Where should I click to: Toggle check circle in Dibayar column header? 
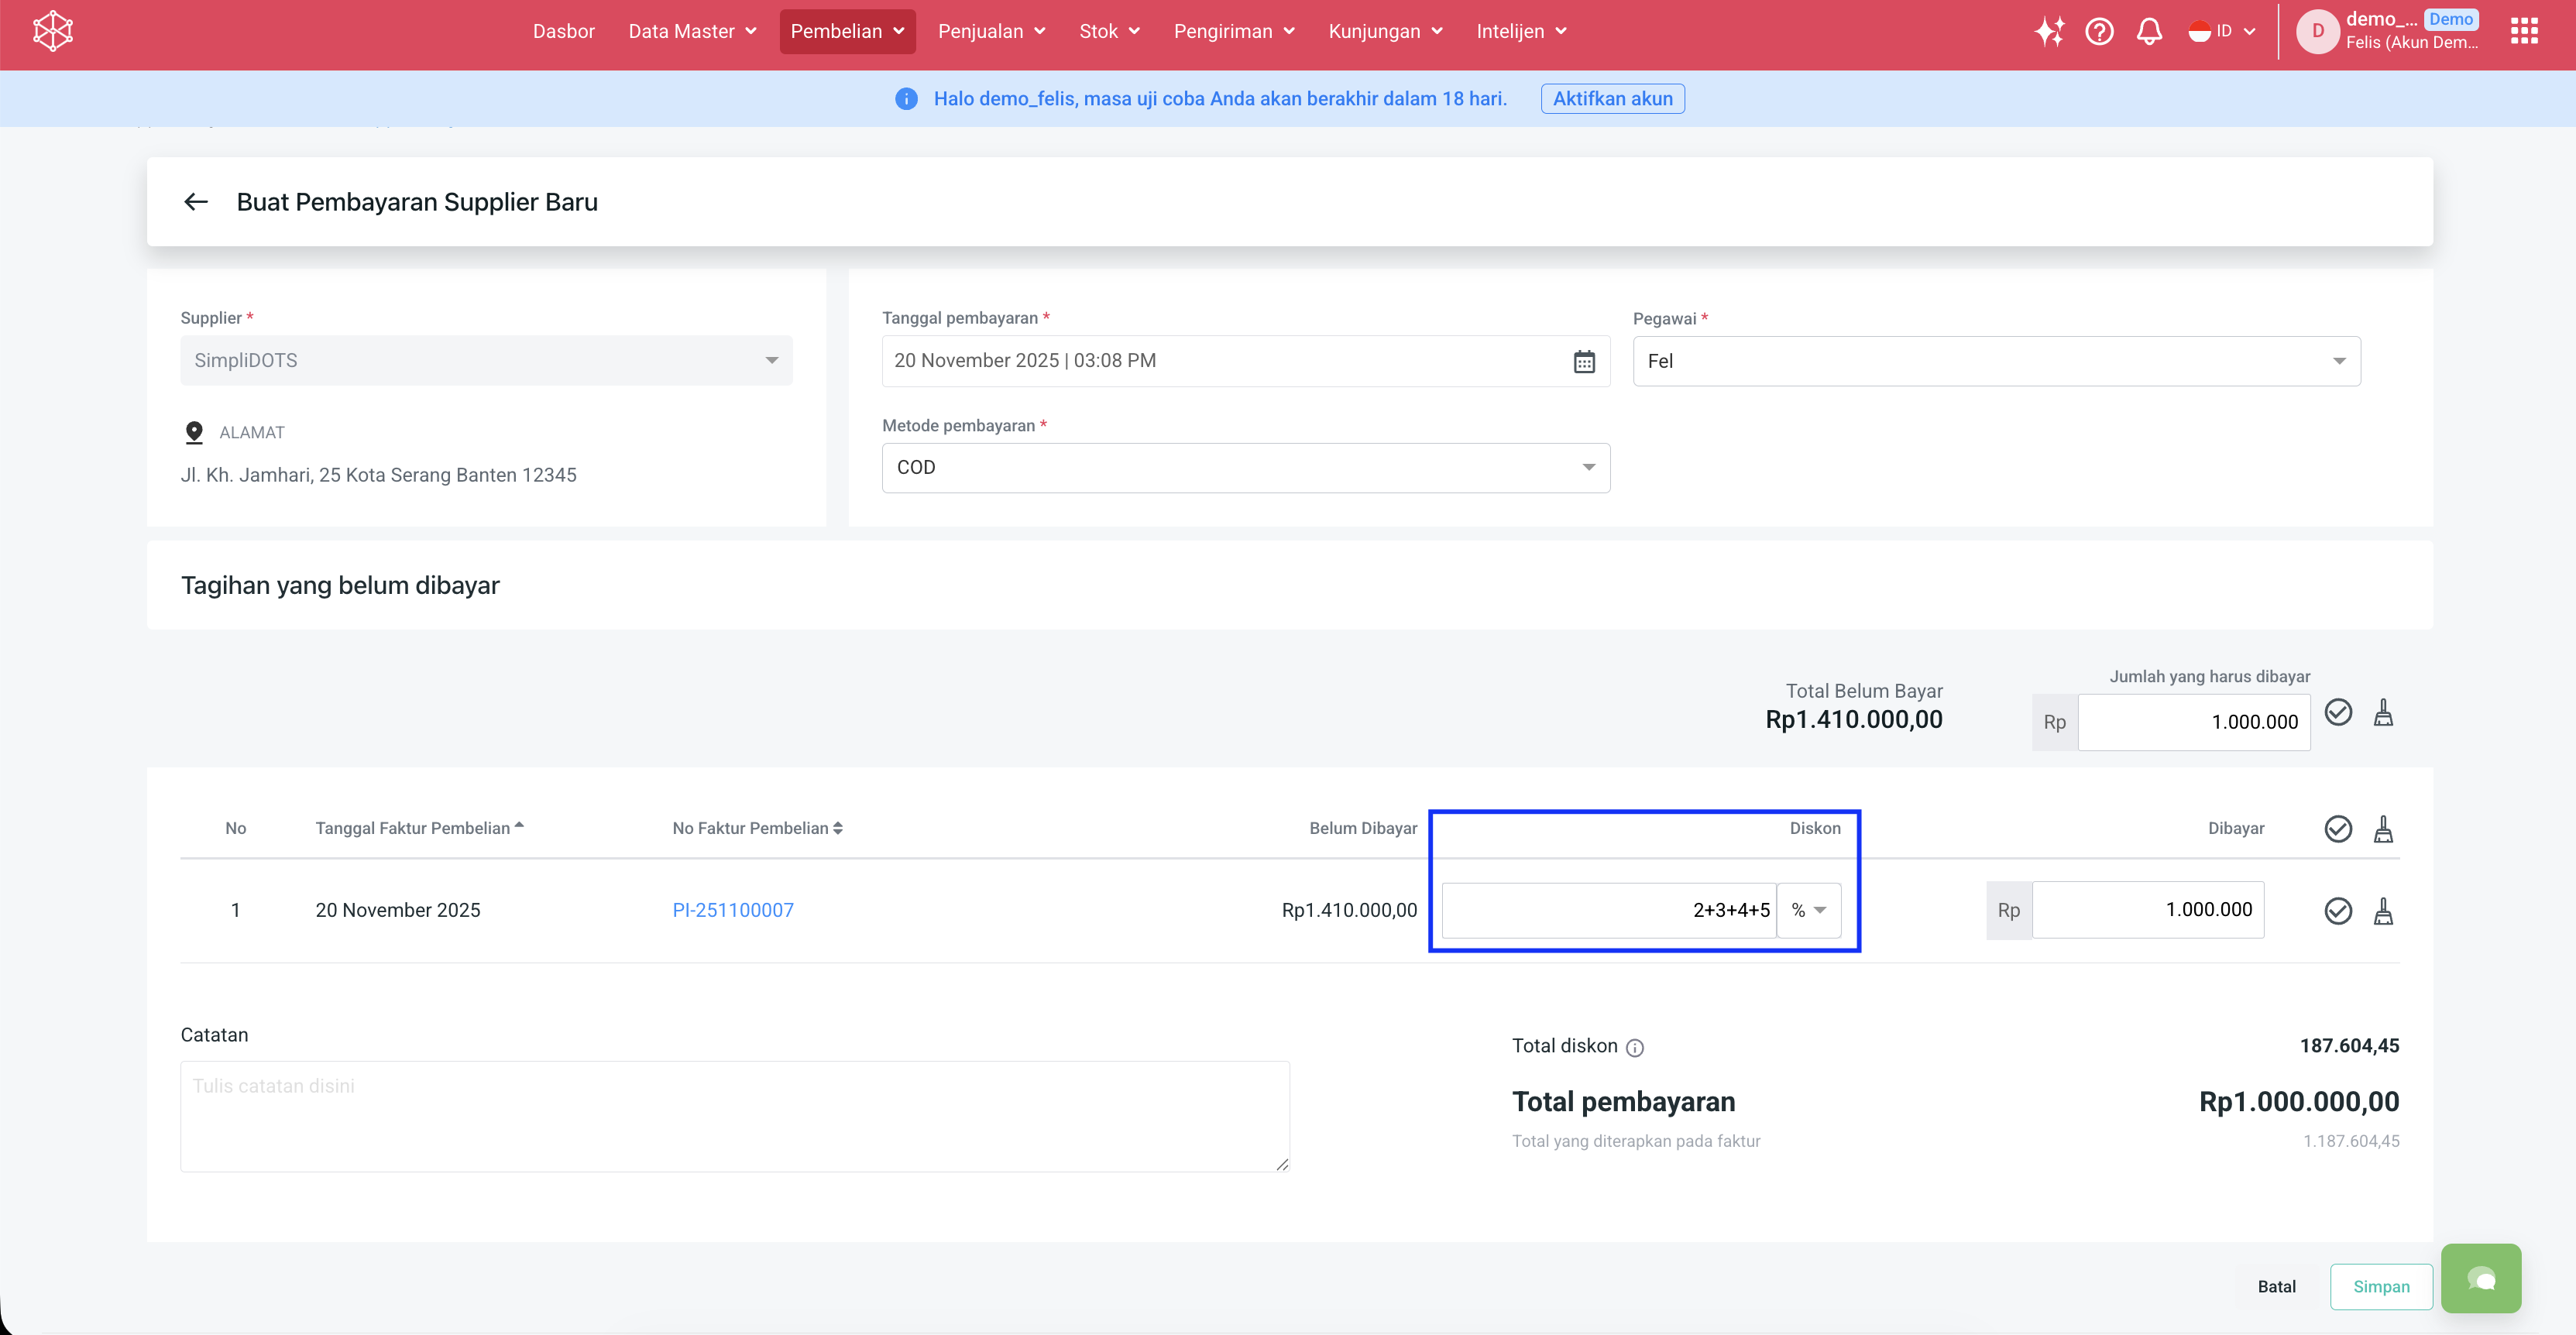[x=2338, y=828]
